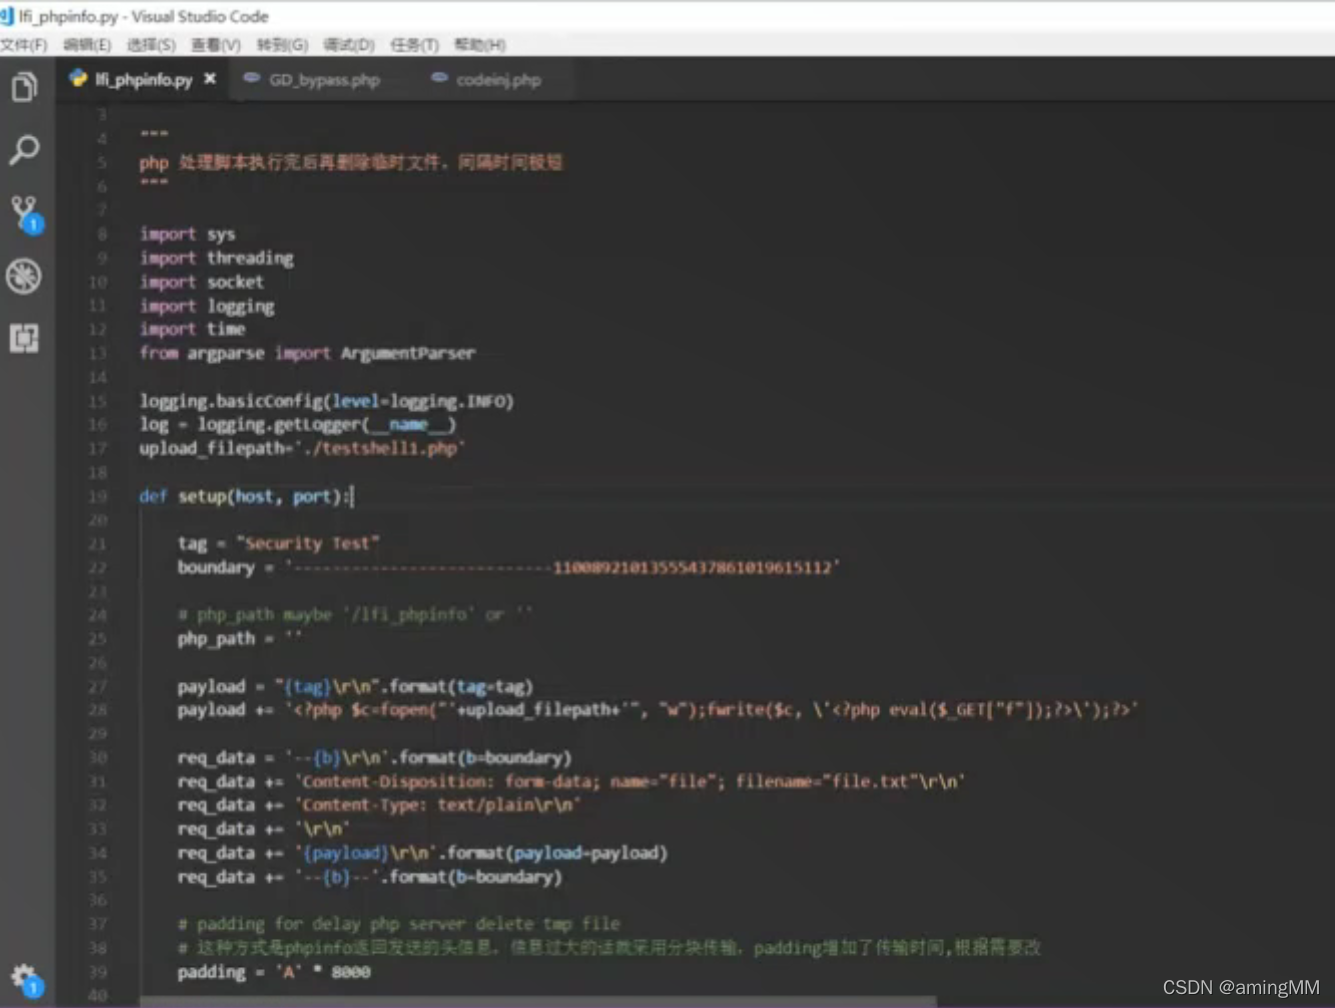The height and width of the screenshot is (1008, 1335).
Task: Click the logging.basicConfig(level=logging.INFO) line
Action: coord(326,401)
